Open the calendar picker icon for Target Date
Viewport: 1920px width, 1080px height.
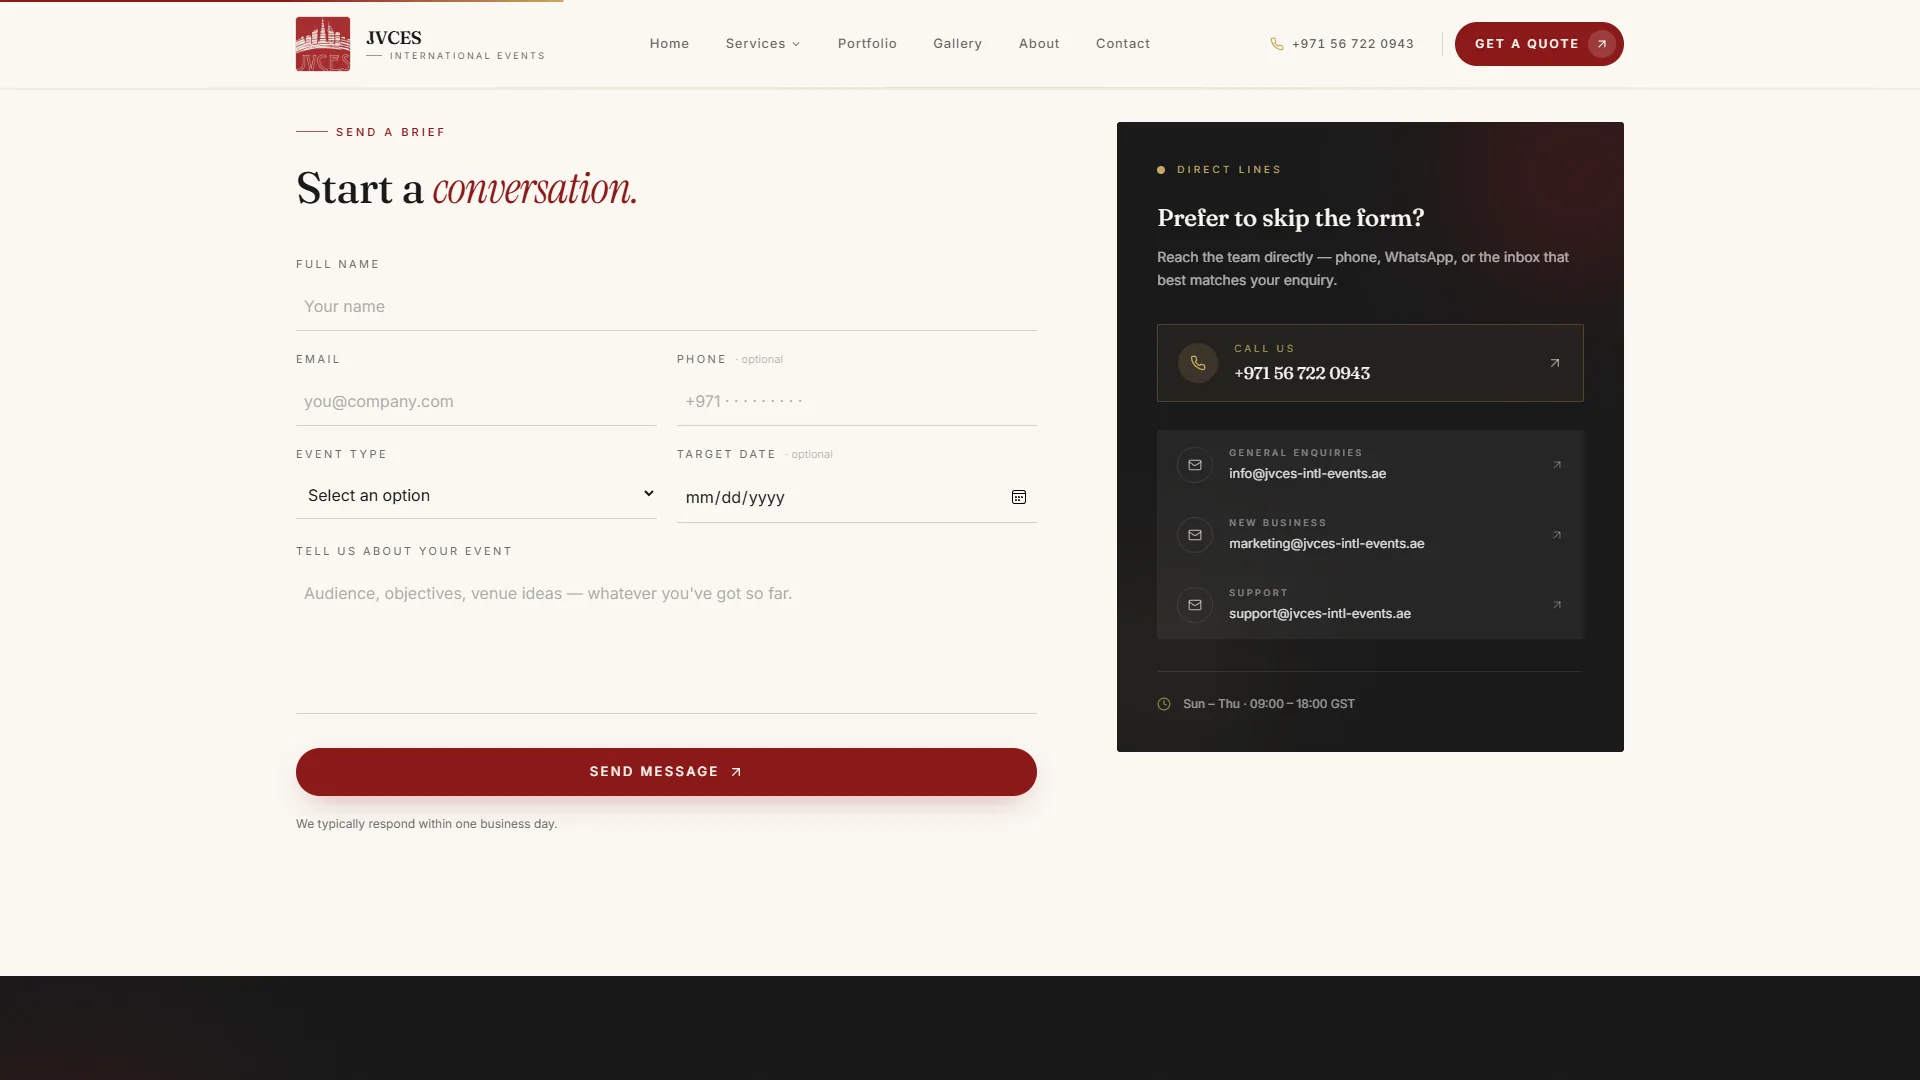click(x=1019, y=497)
